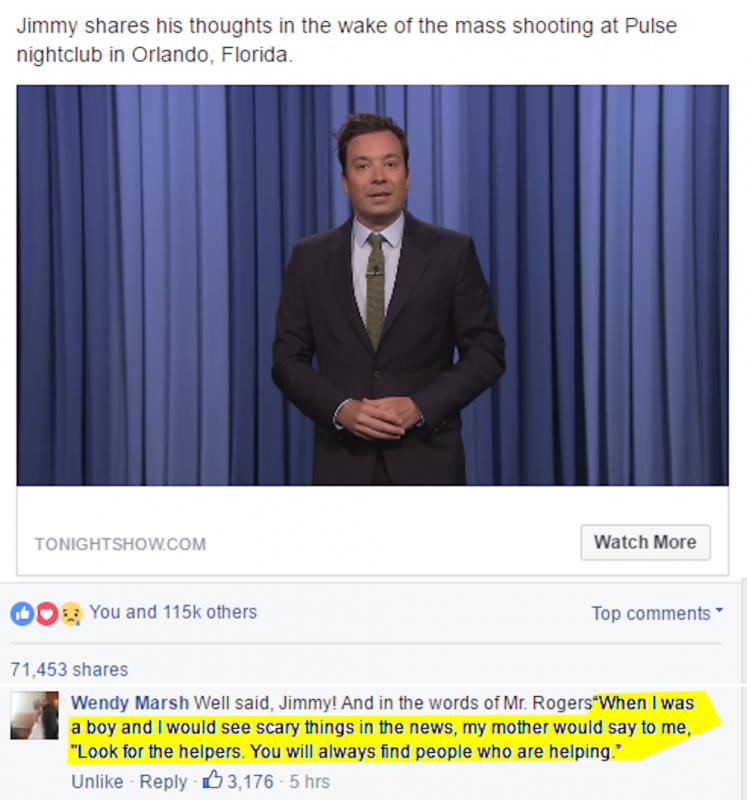Click the red heart Love reaction icon
The width and height of the screenshot is (747, 800).
[46, 613]
